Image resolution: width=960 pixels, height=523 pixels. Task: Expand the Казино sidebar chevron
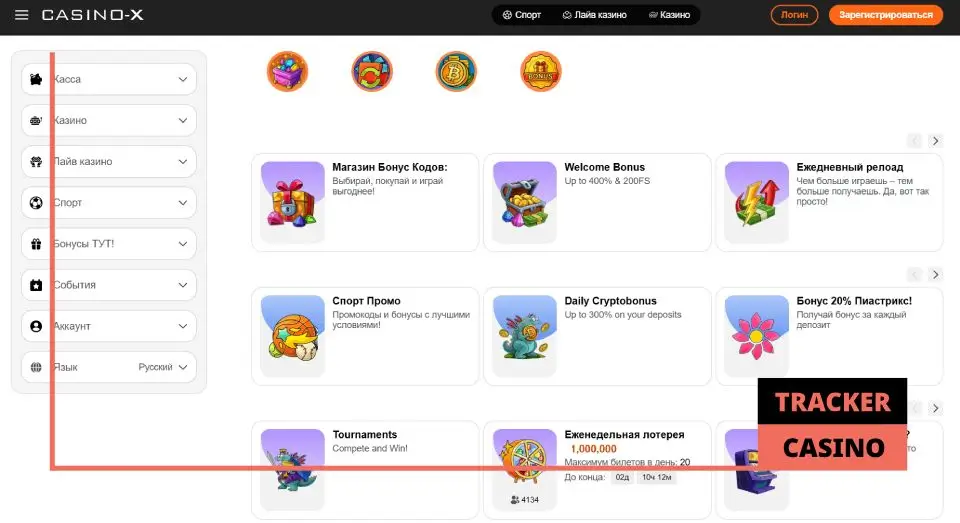coord(182,120)
